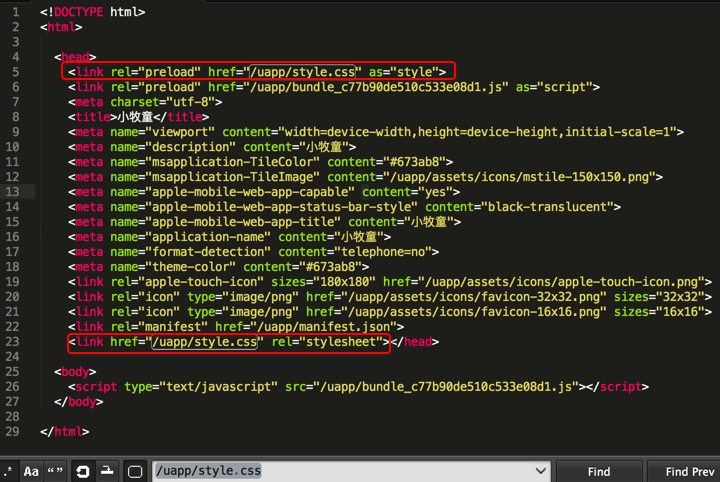720x482 pixels.
Task: Click line number 23 in the gutter
Action: 12,342
